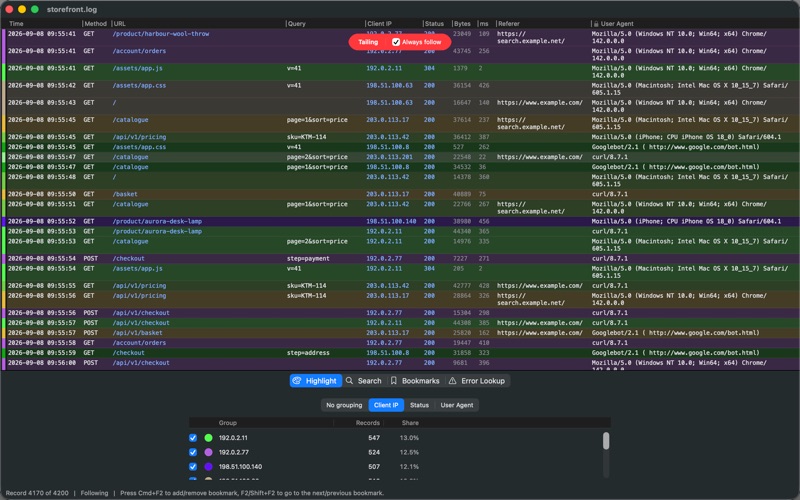Viewport: 800px width, 500px height.
Task: Select the 203.0.113.201 client IP cell
Action: (389, 157)
